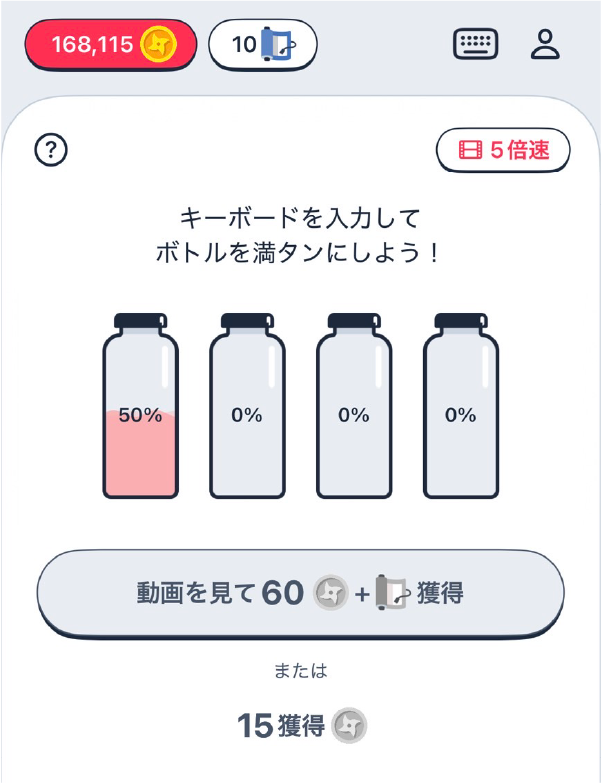This screenshot has height=783, width=601.
Task: Click the 50% label on first bottle
Action: (140, 415)
